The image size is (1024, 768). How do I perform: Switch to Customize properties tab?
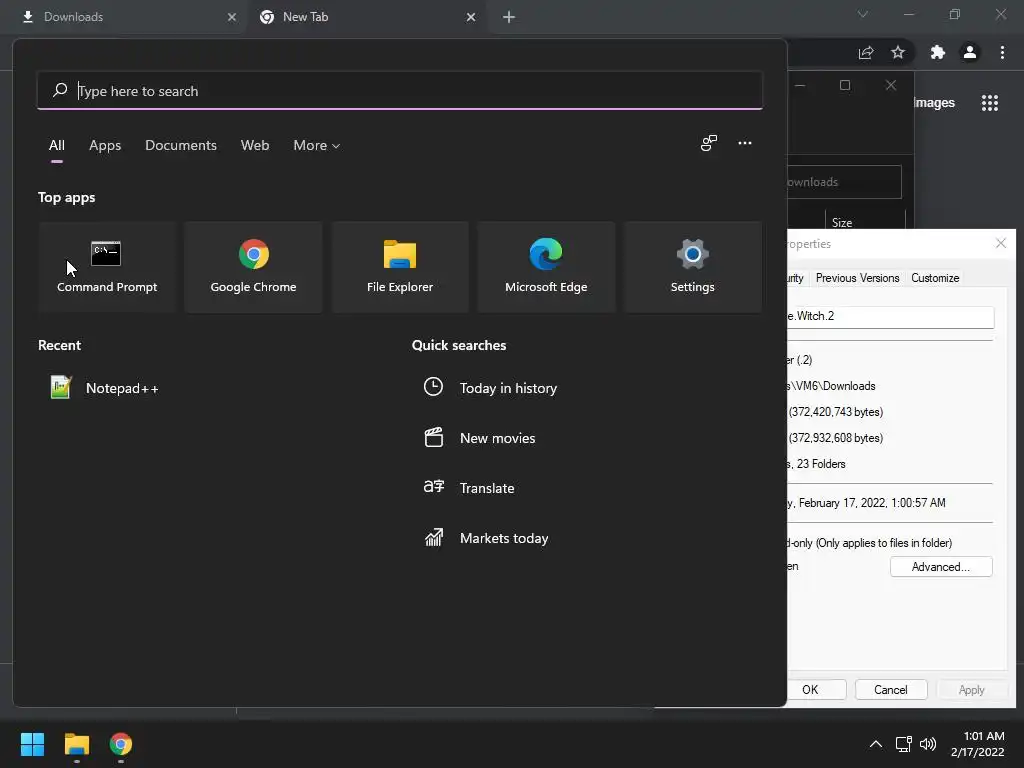pos(935,278)
